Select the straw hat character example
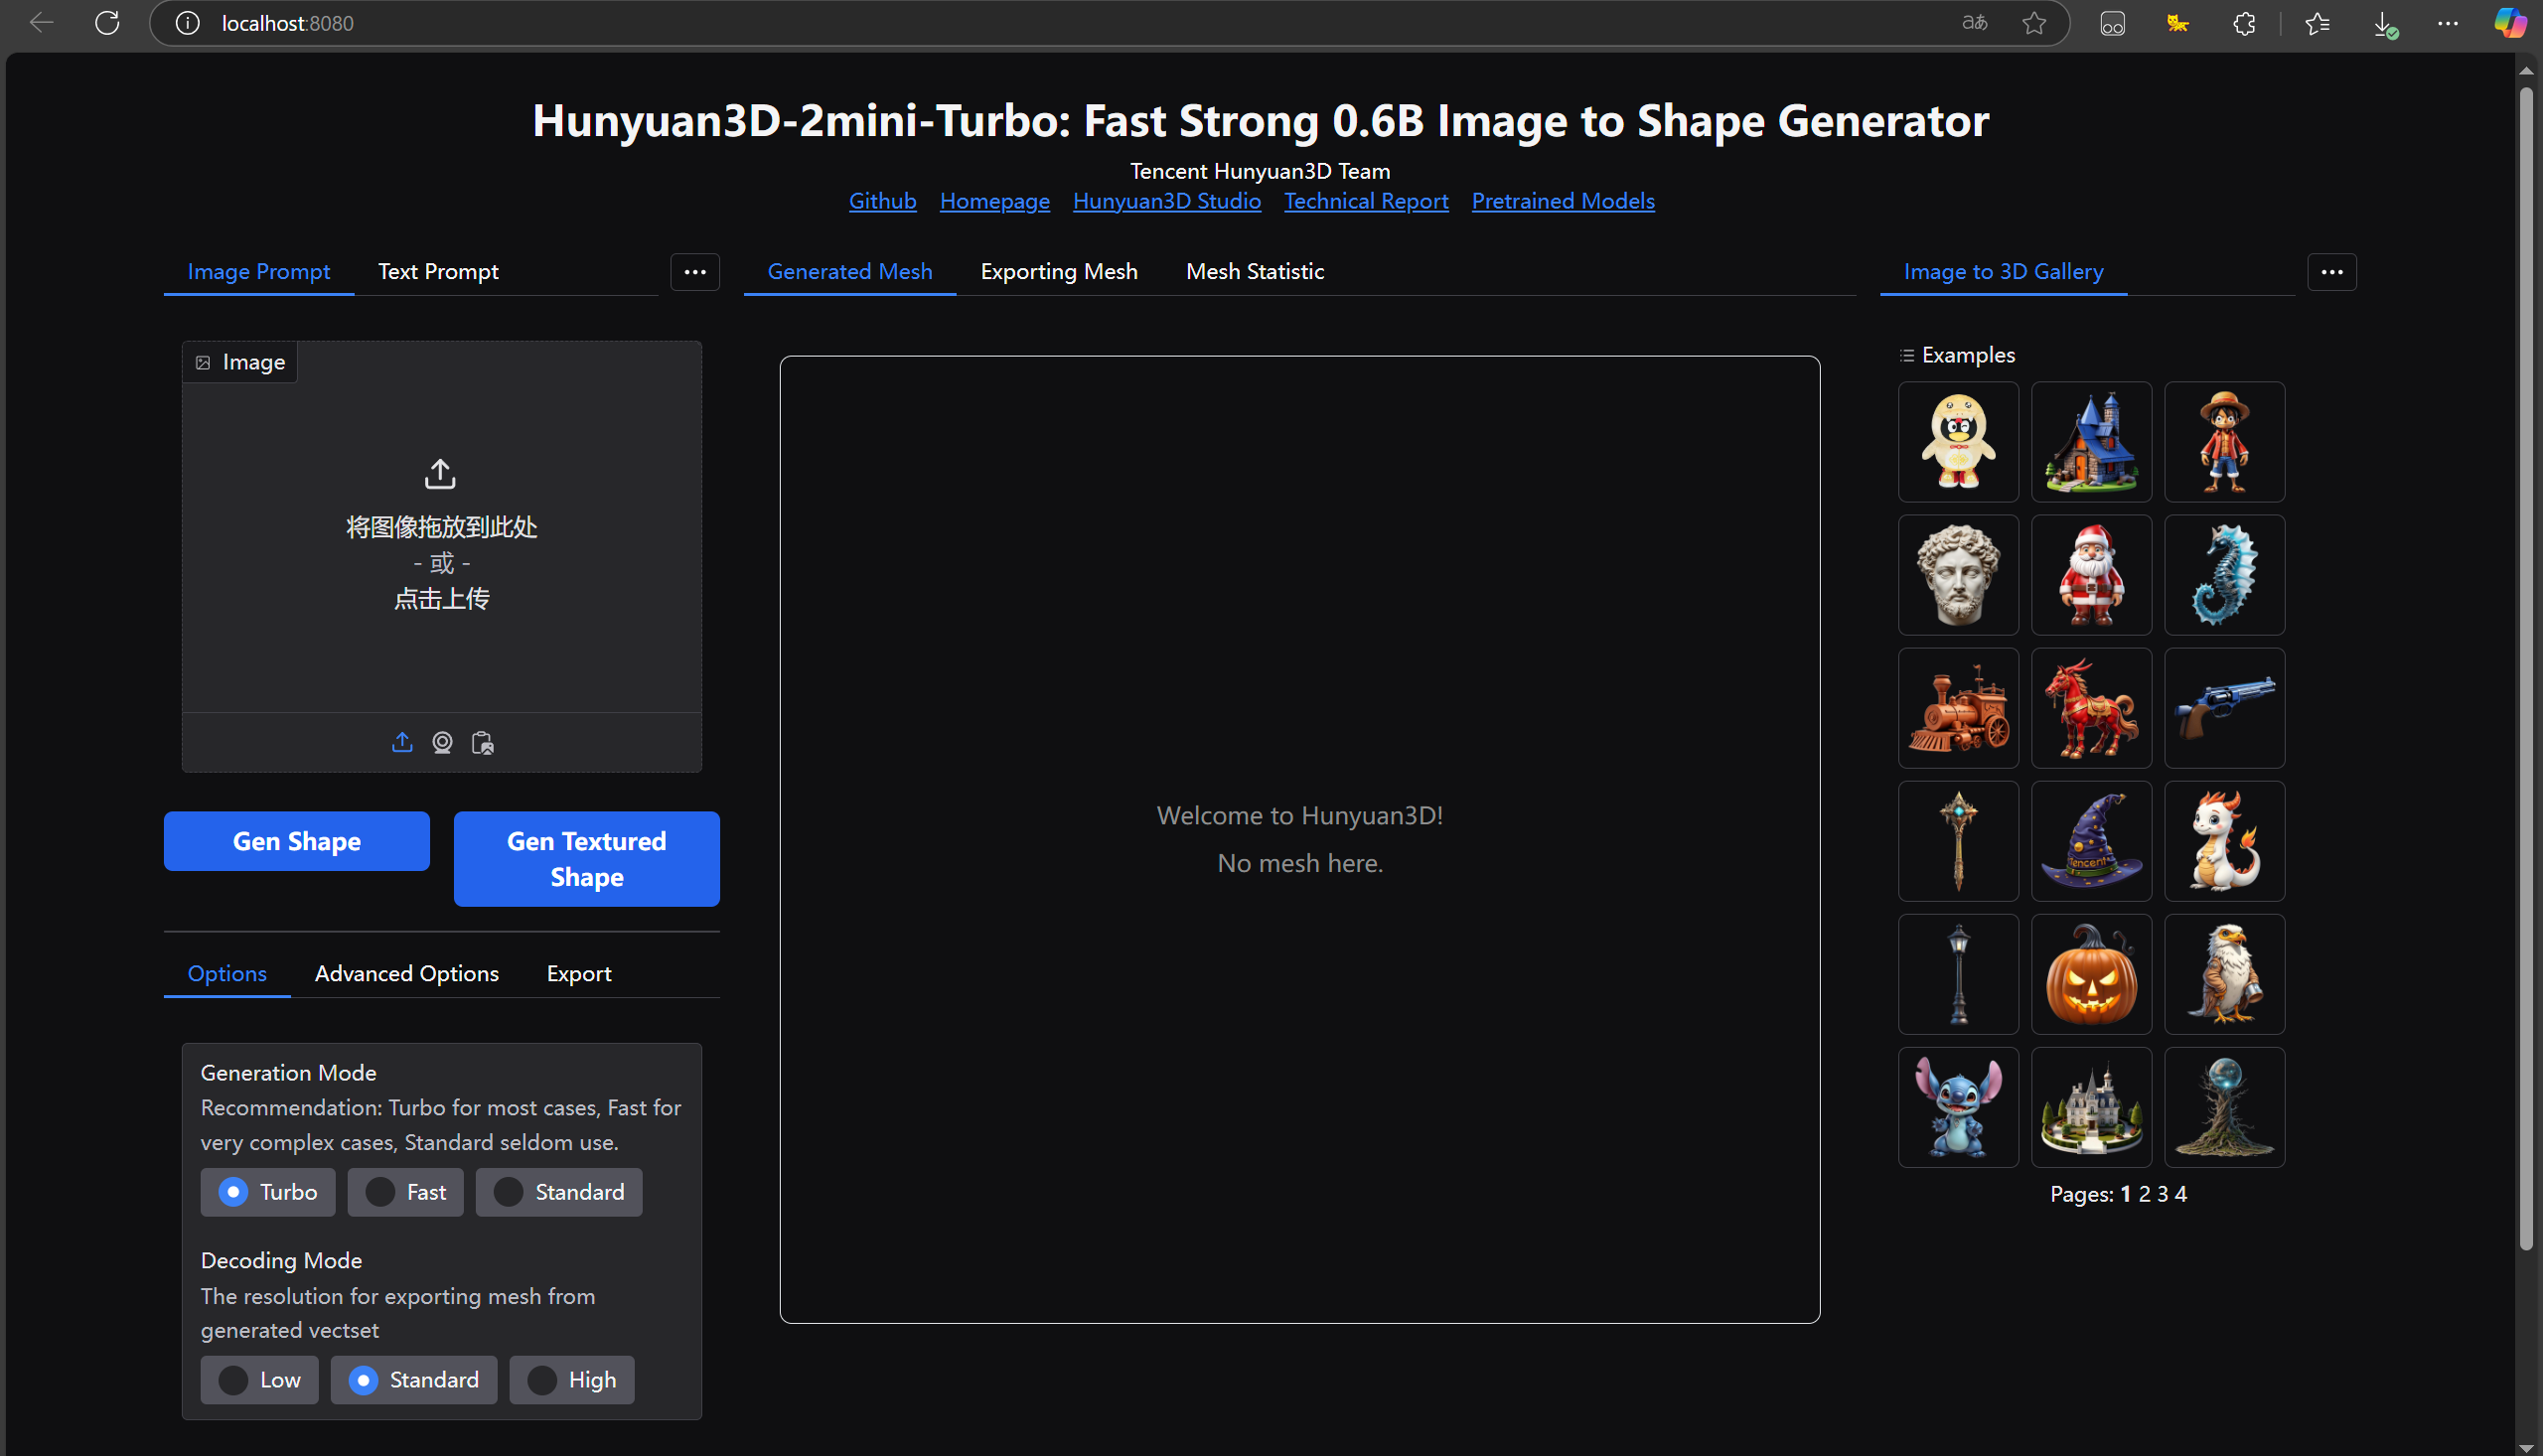The height and width of the screenshot is (1456, 2543). pos(2224,442)
